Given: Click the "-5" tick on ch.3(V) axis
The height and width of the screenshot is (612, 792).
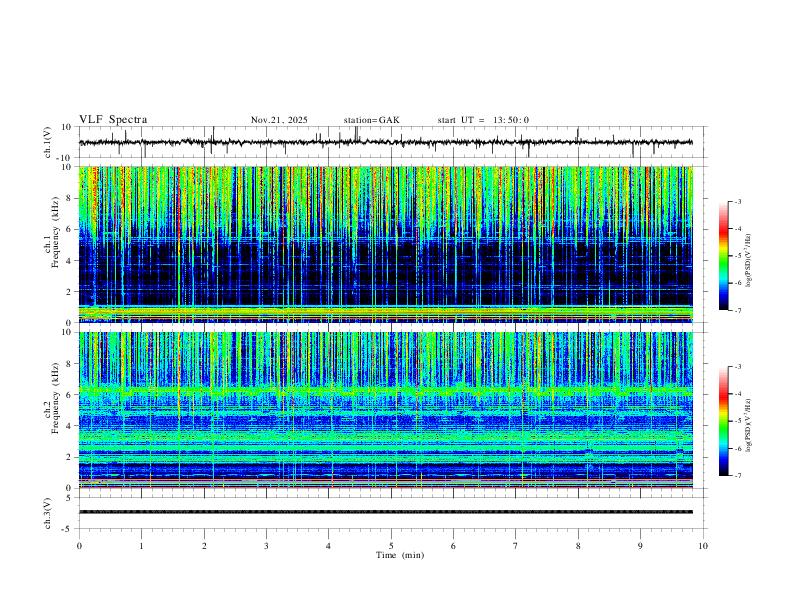Looking at the screenshot, I should pos(67,529).
